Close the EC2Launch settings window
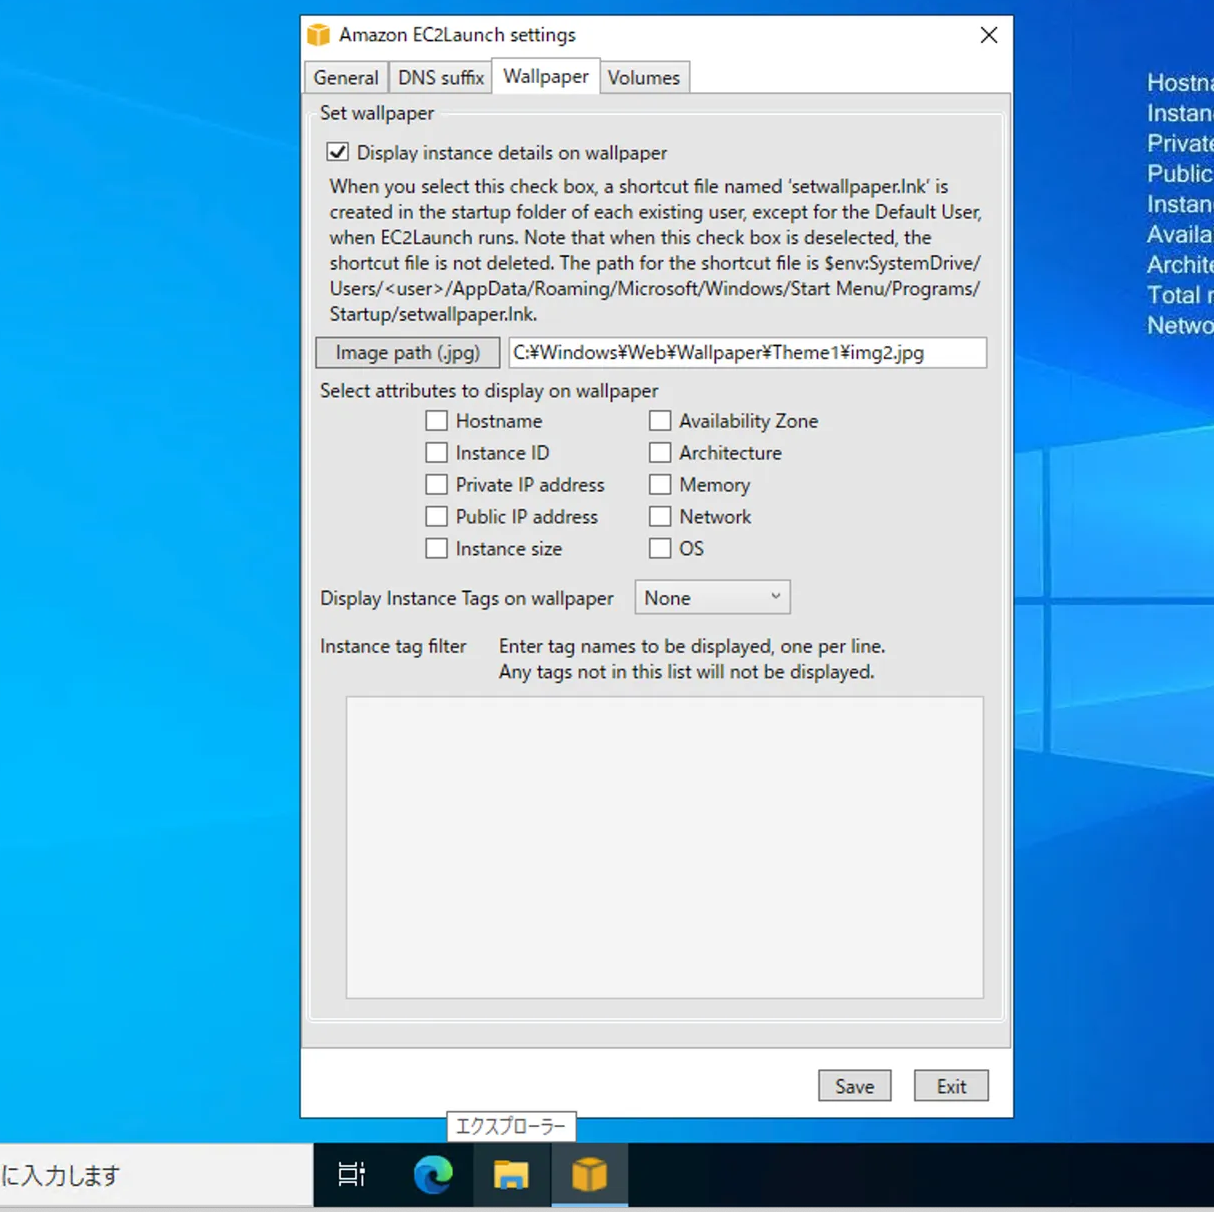Image resolution: width=1214 pixels, height=1212 pixels. (989, 35)
